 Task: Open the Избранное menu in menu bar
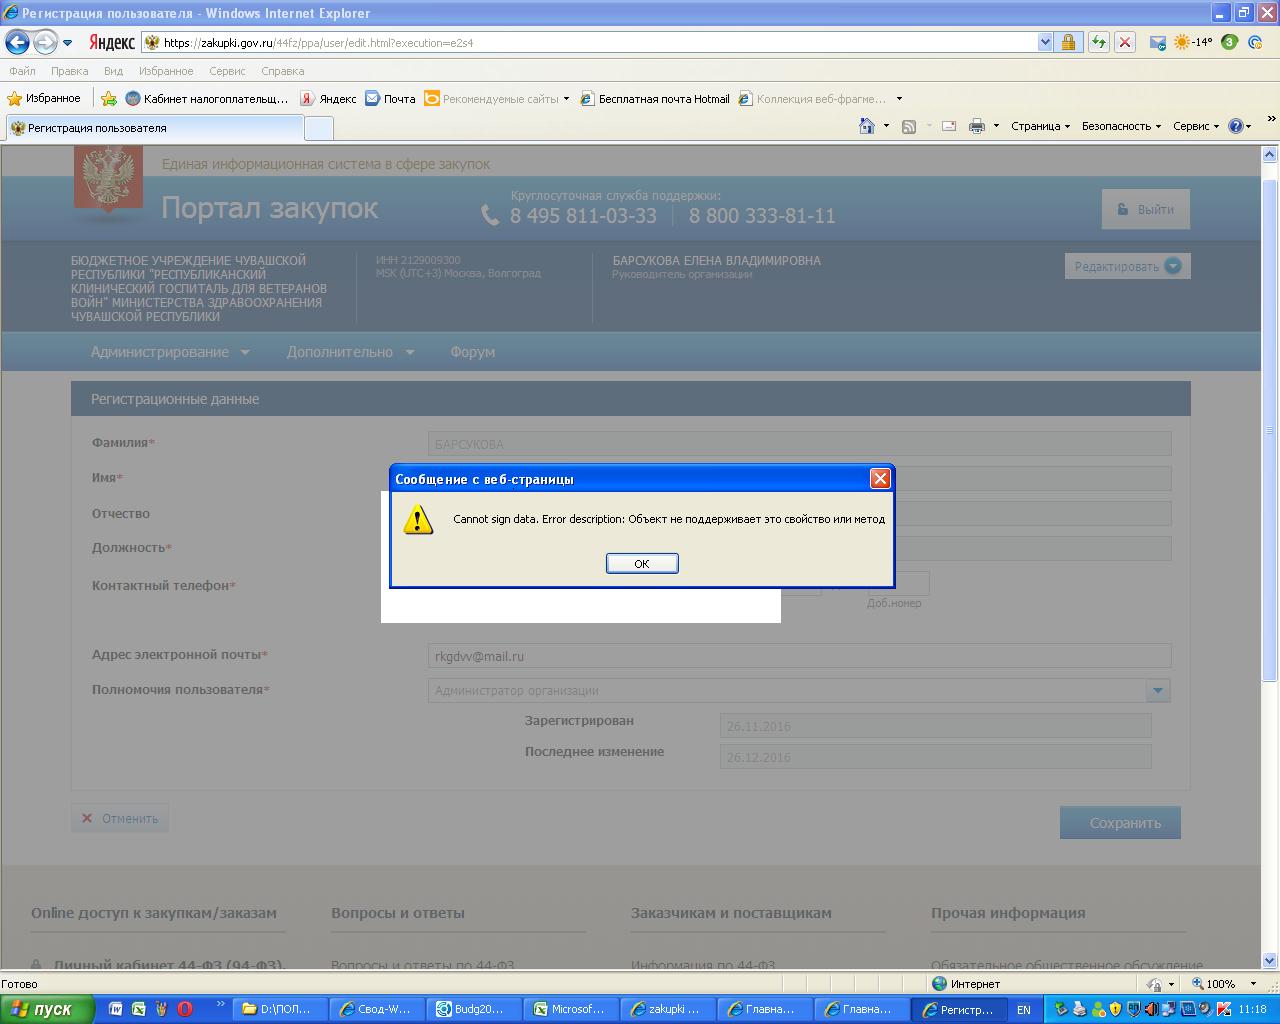tap(166, 71)
